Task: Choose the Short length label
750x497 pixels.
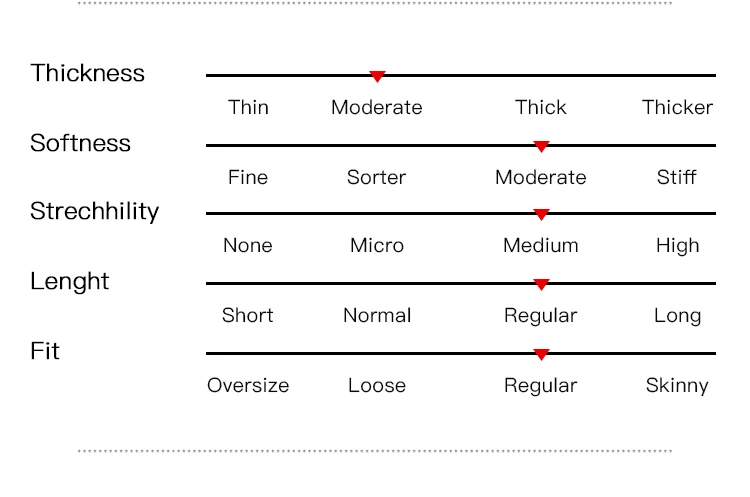Action: (x=248, y=315)
